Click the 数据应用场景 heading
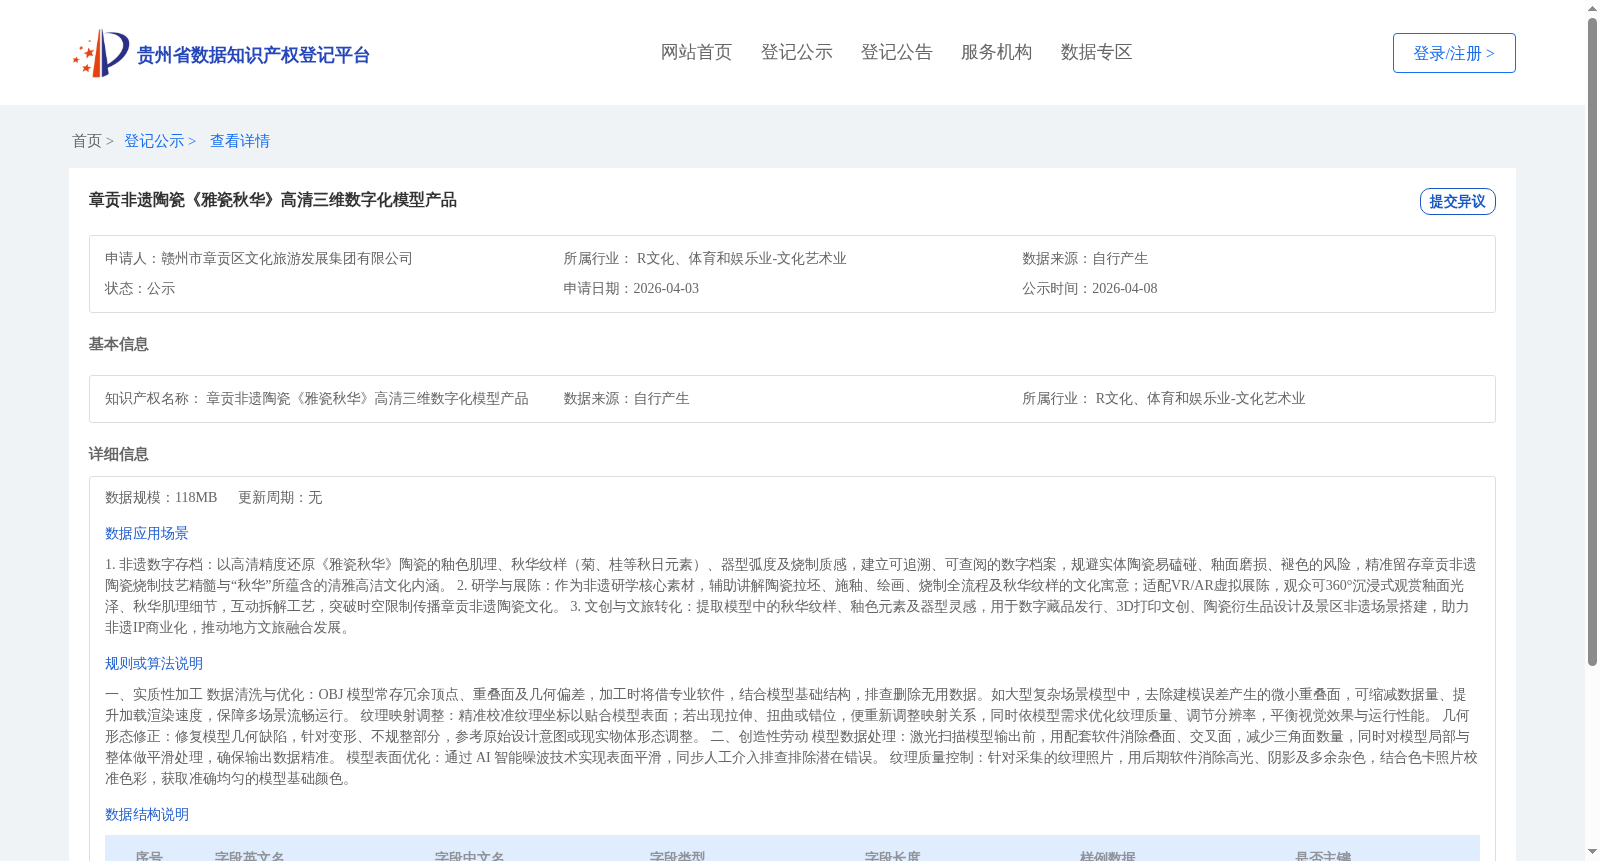 tap(147, 534)
